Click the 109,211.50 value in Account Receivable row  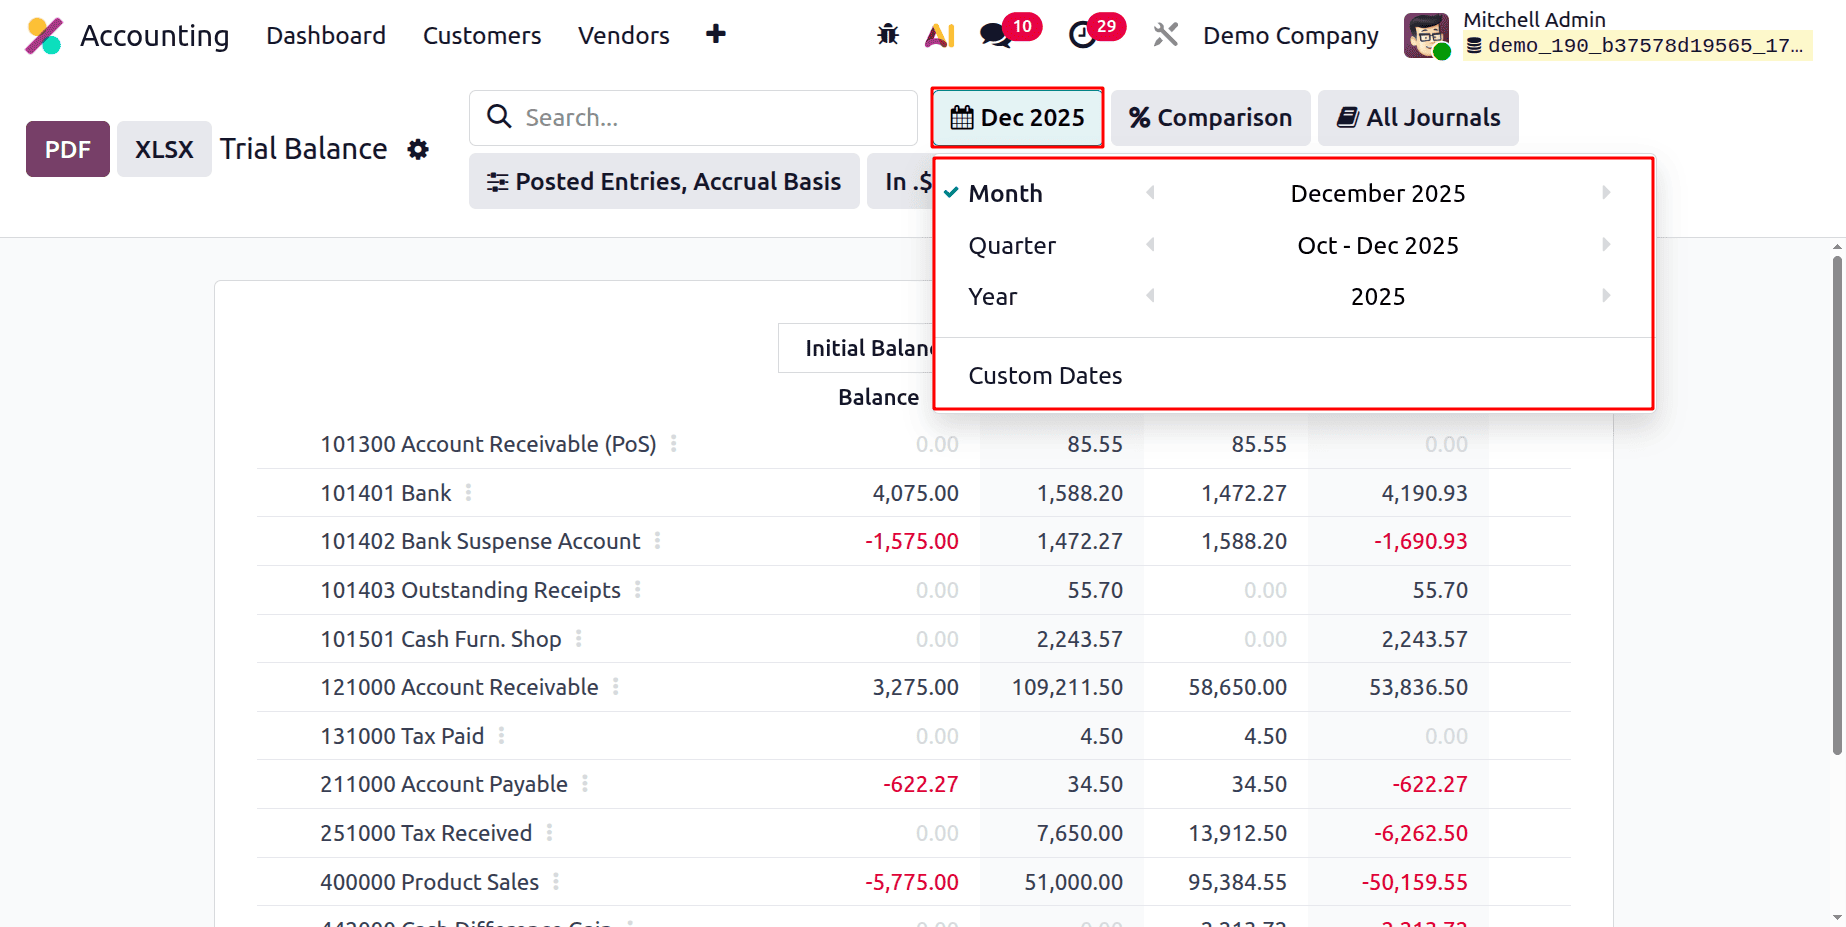1067,687
